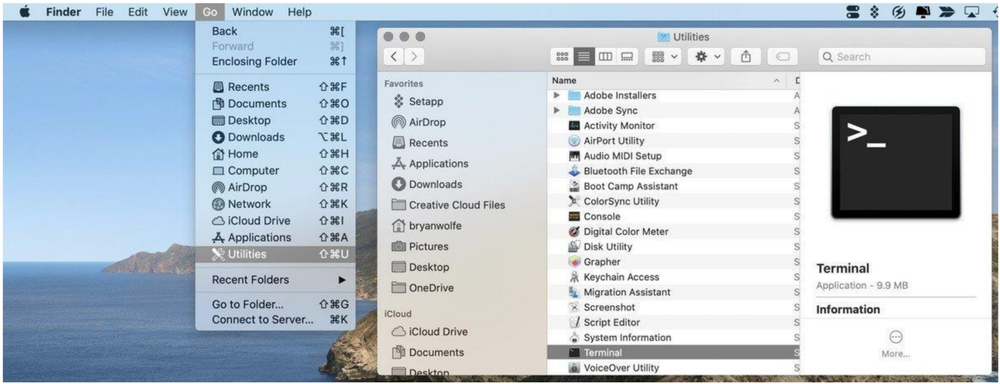Open the Window menu

point(253,12)
